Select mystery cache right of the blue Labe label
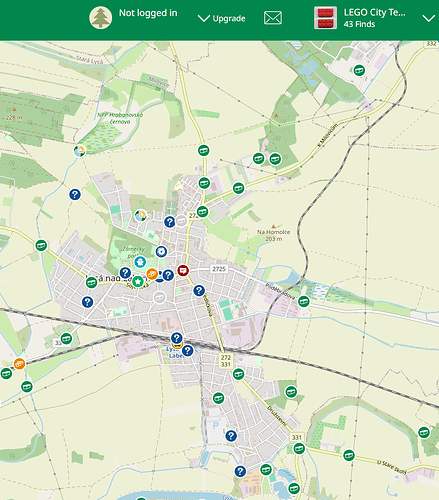The width and height of the screenshot is (439, 500). point(188,350)
